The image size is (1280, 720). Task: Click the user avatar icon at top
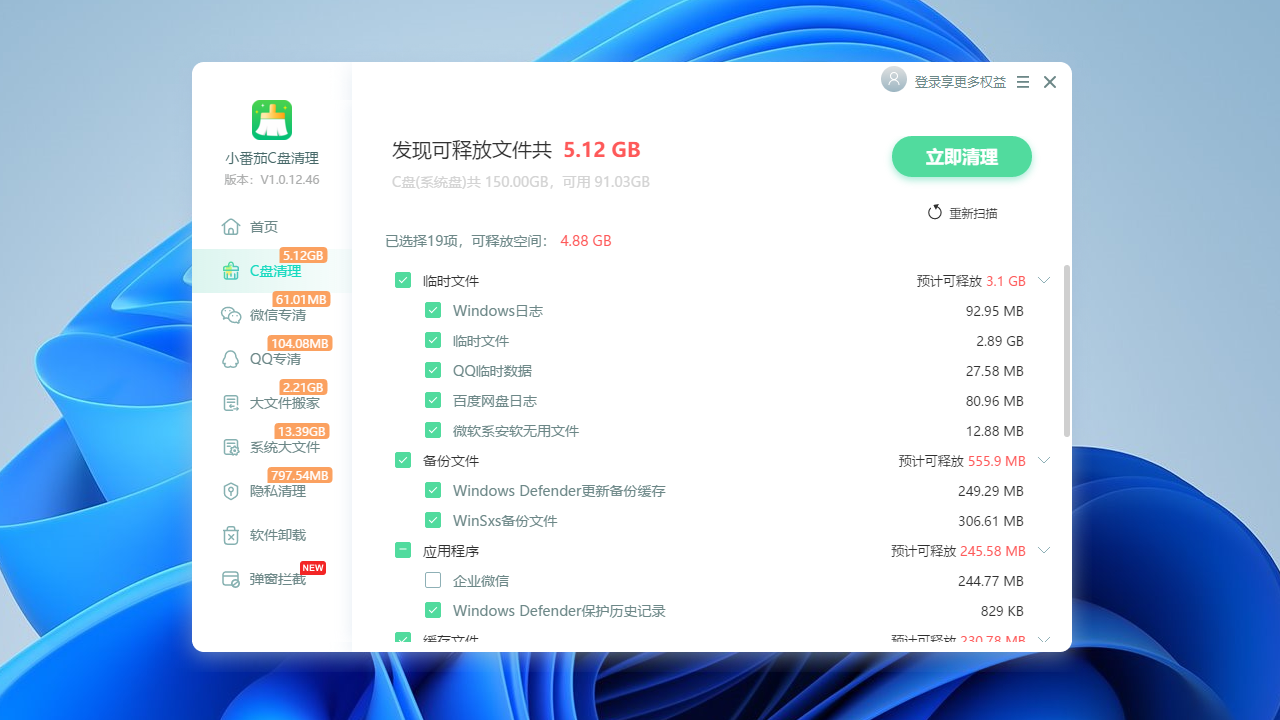coord(893,79)
